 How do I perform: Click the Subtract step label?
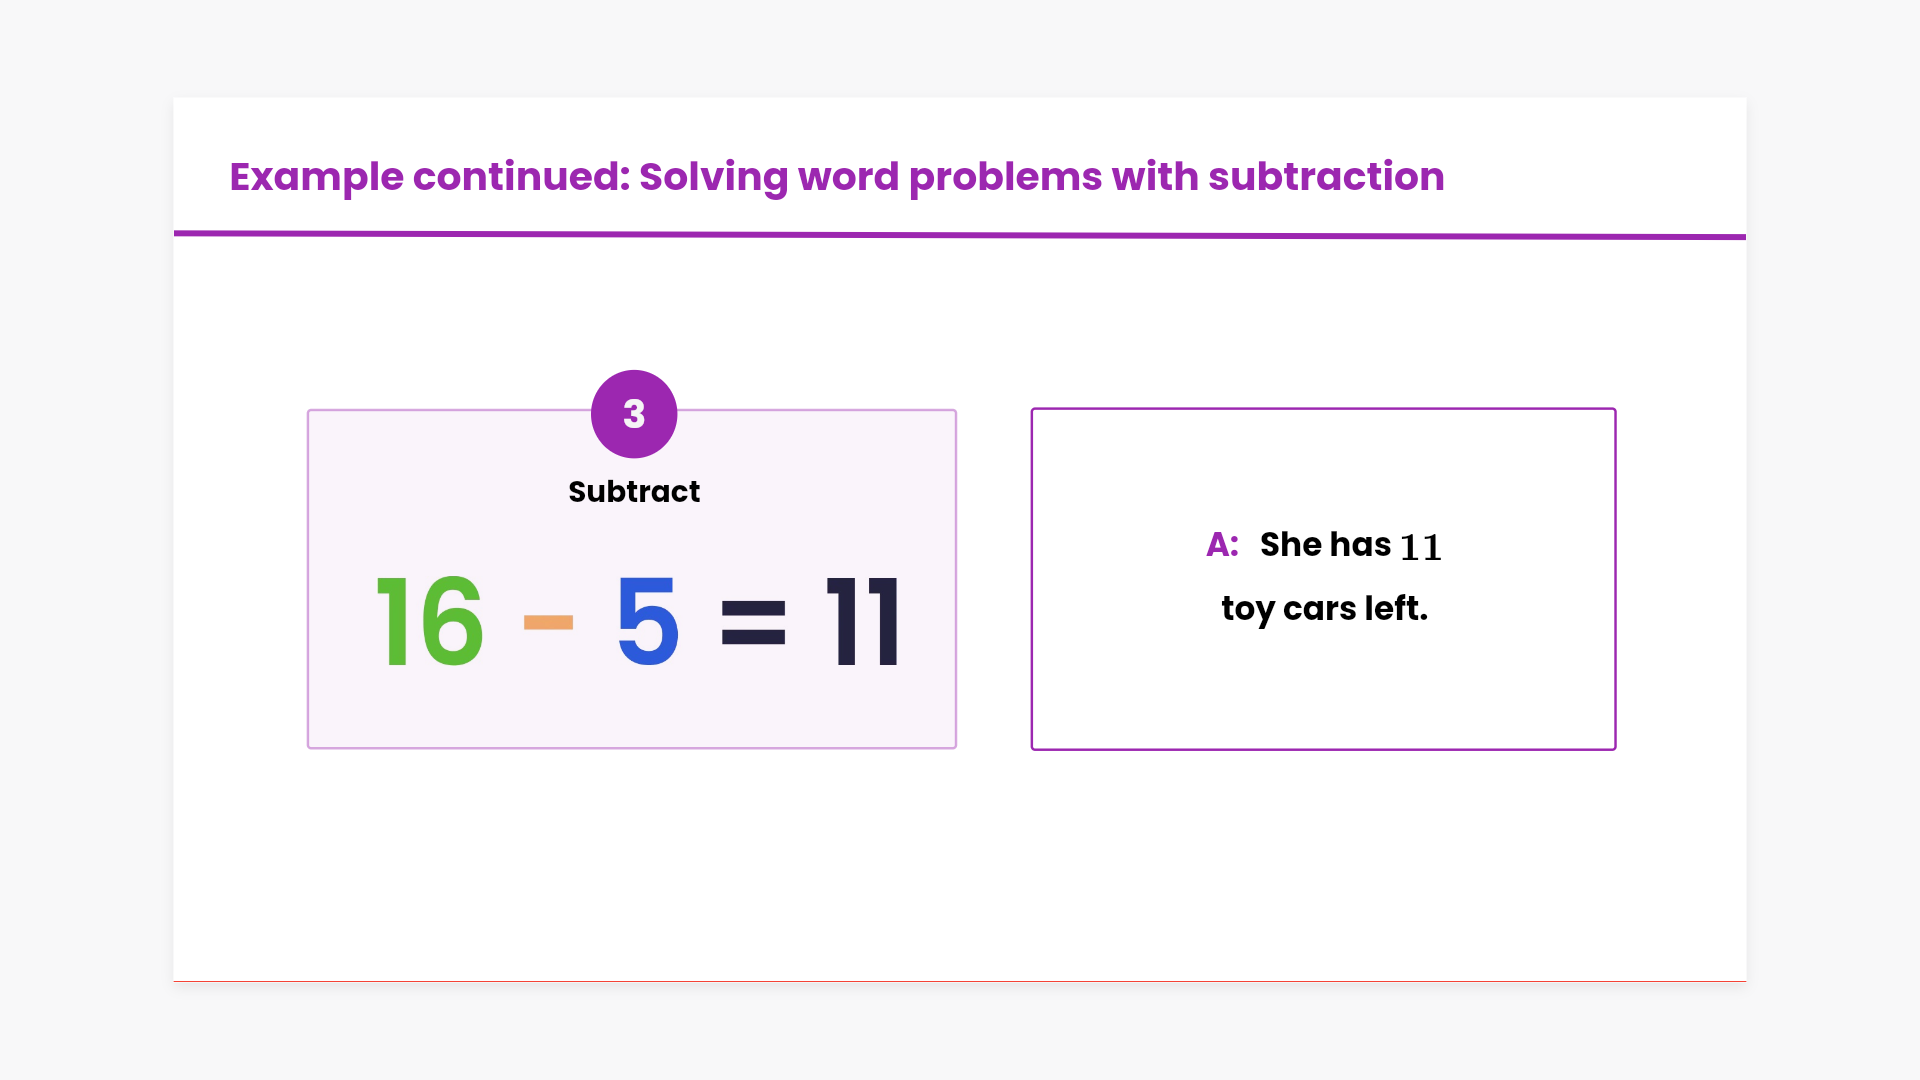click(634, 492)
